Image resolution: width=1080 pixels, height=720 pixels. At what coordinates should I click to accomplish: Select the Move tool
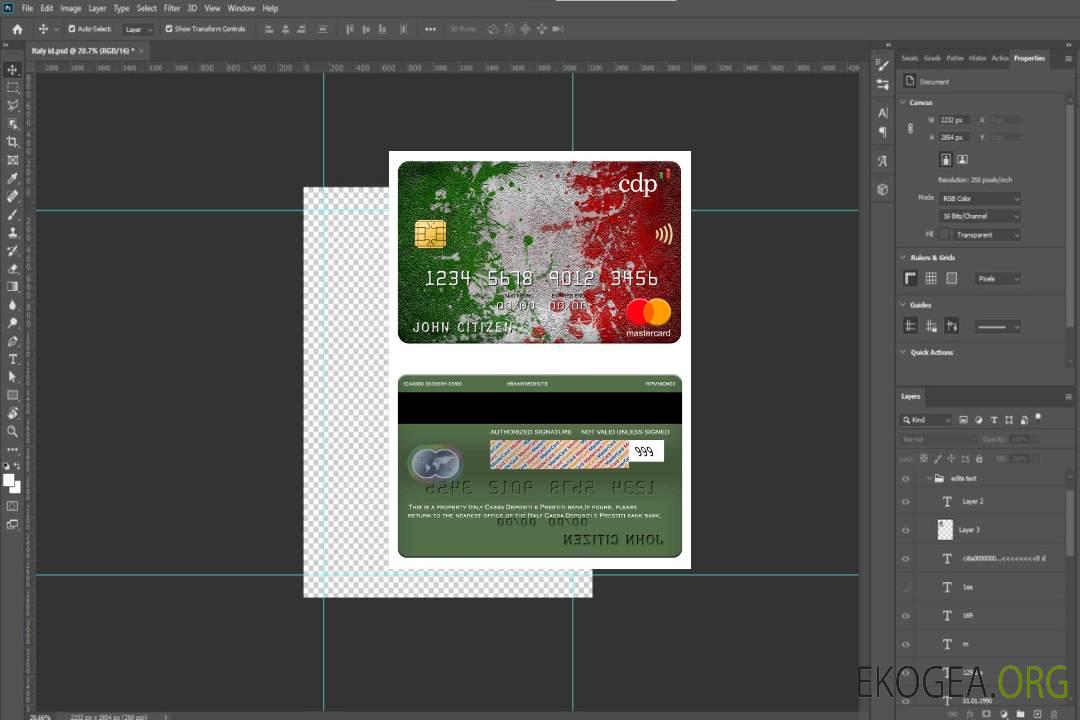coord(12,70)
